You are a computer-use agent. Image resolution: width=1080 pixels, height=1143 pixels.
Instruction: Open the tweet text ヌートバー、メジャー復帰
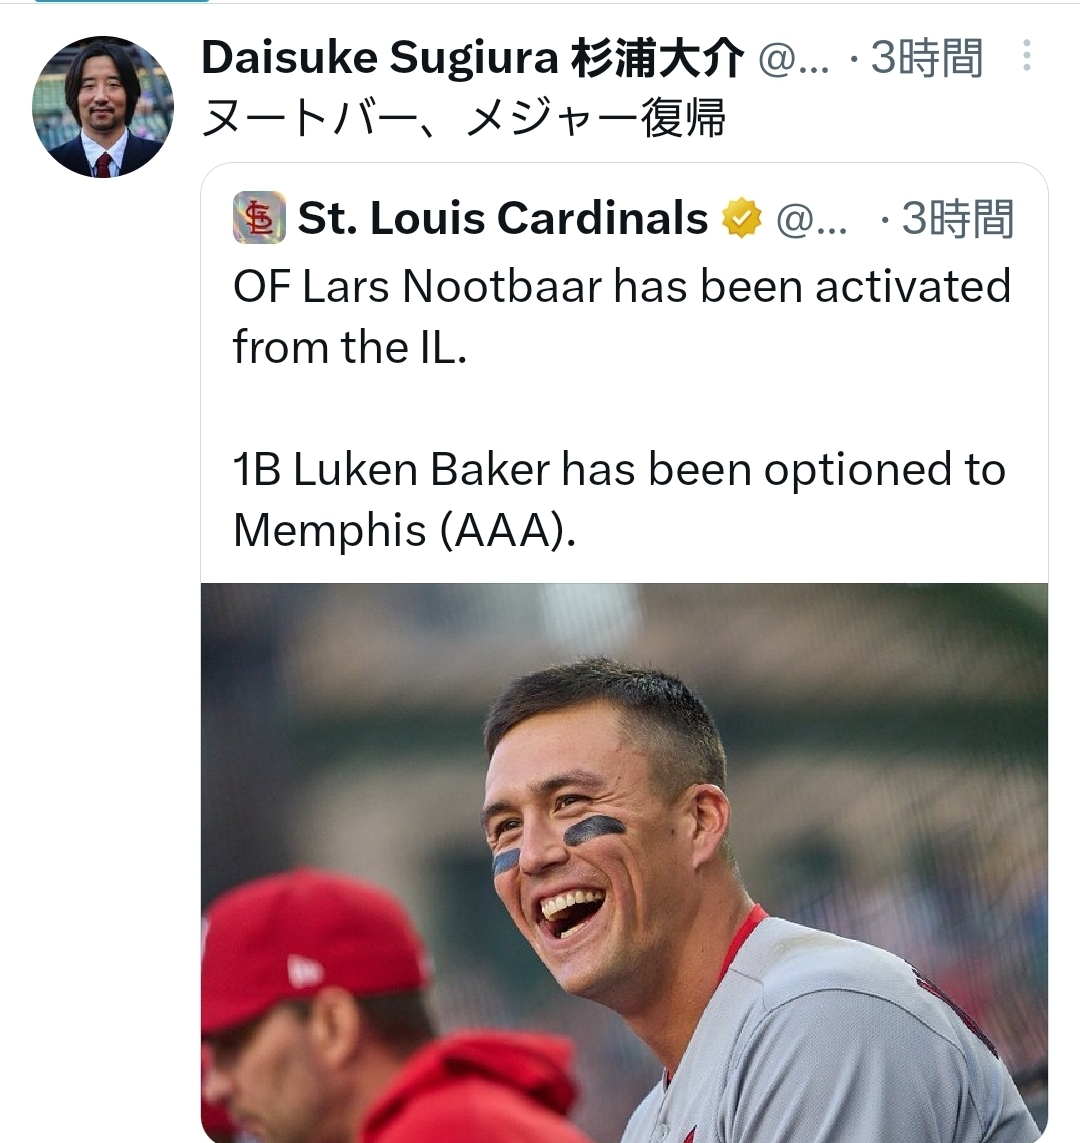tap(463, 119)
